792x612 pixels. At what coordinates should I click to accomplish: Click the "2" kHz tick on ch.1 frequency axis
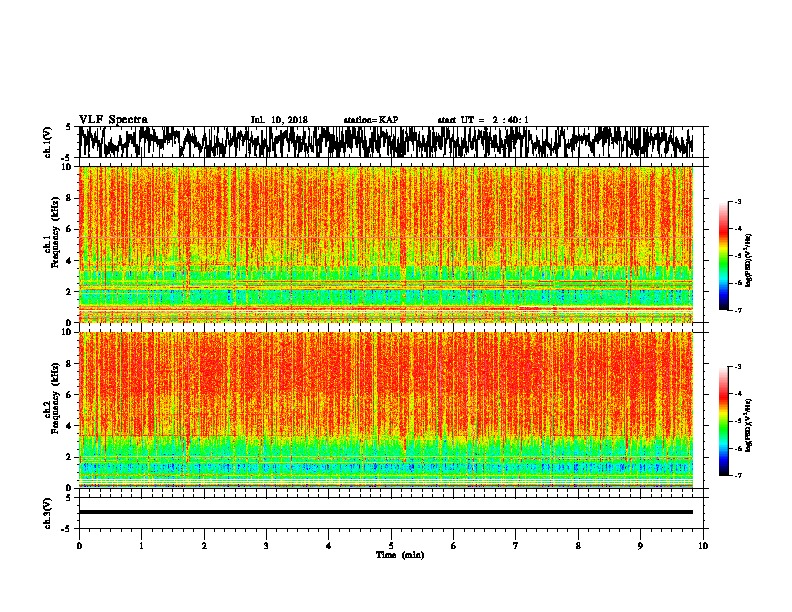tap(70, 291)
